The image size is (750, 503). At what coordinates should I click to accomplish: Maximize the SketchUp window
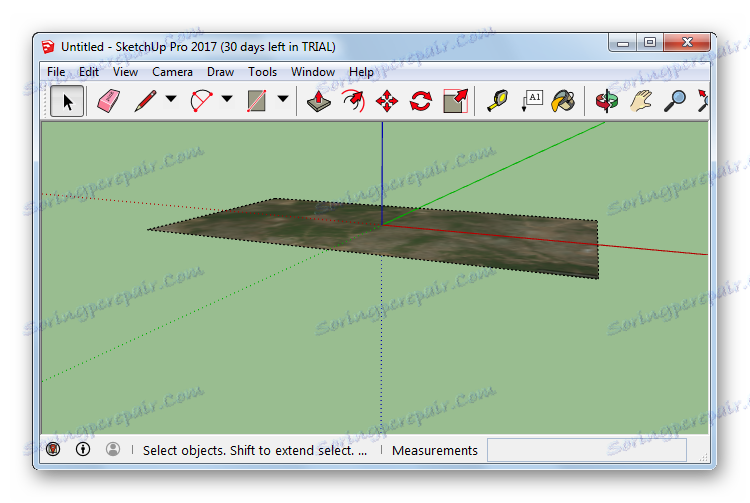[650, 43]
